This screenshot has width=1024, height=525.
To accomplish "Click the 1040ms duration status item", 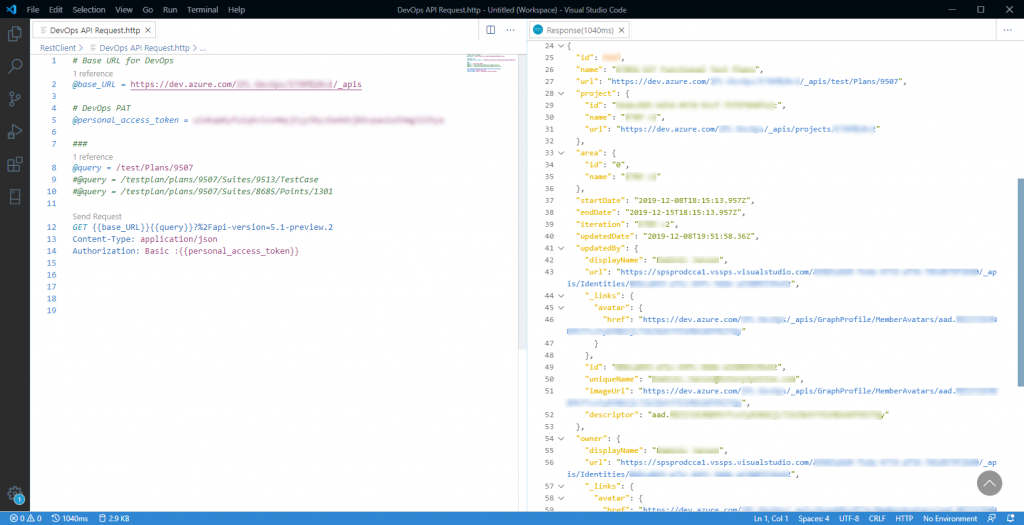I will tap(70, 518).
